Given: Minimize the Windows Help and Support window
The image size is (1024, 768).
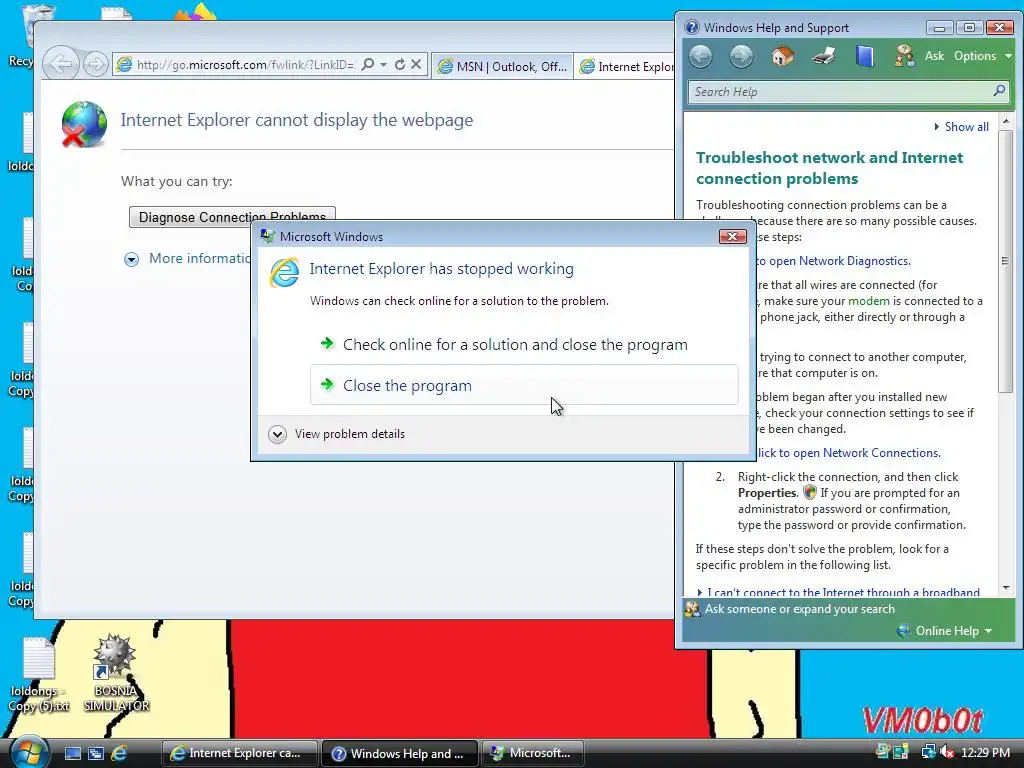Looking at the screenshot, I should coord(940,27).
